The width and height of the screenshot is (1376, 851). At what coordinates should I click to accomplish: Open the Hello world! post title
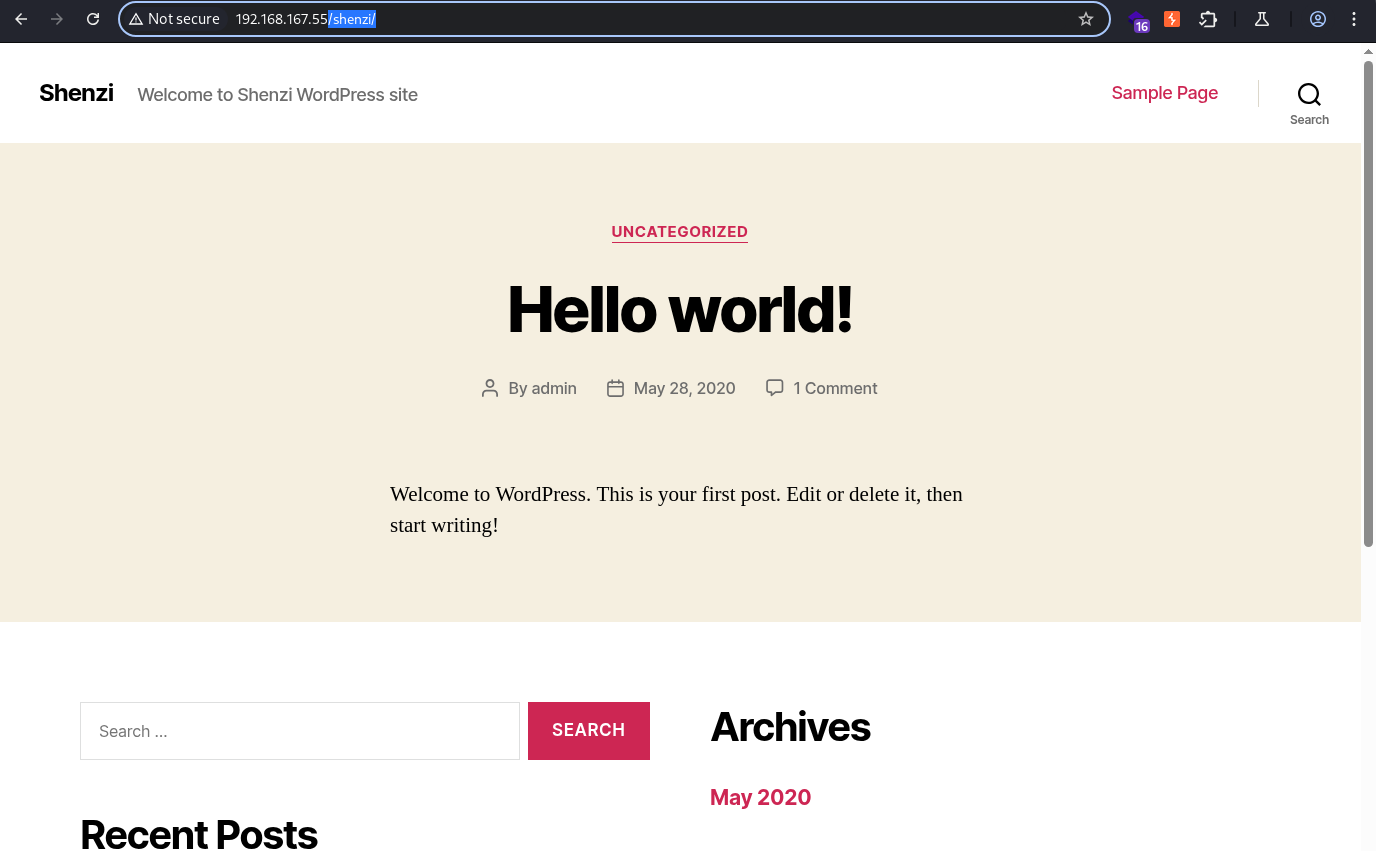click(680, 309)
